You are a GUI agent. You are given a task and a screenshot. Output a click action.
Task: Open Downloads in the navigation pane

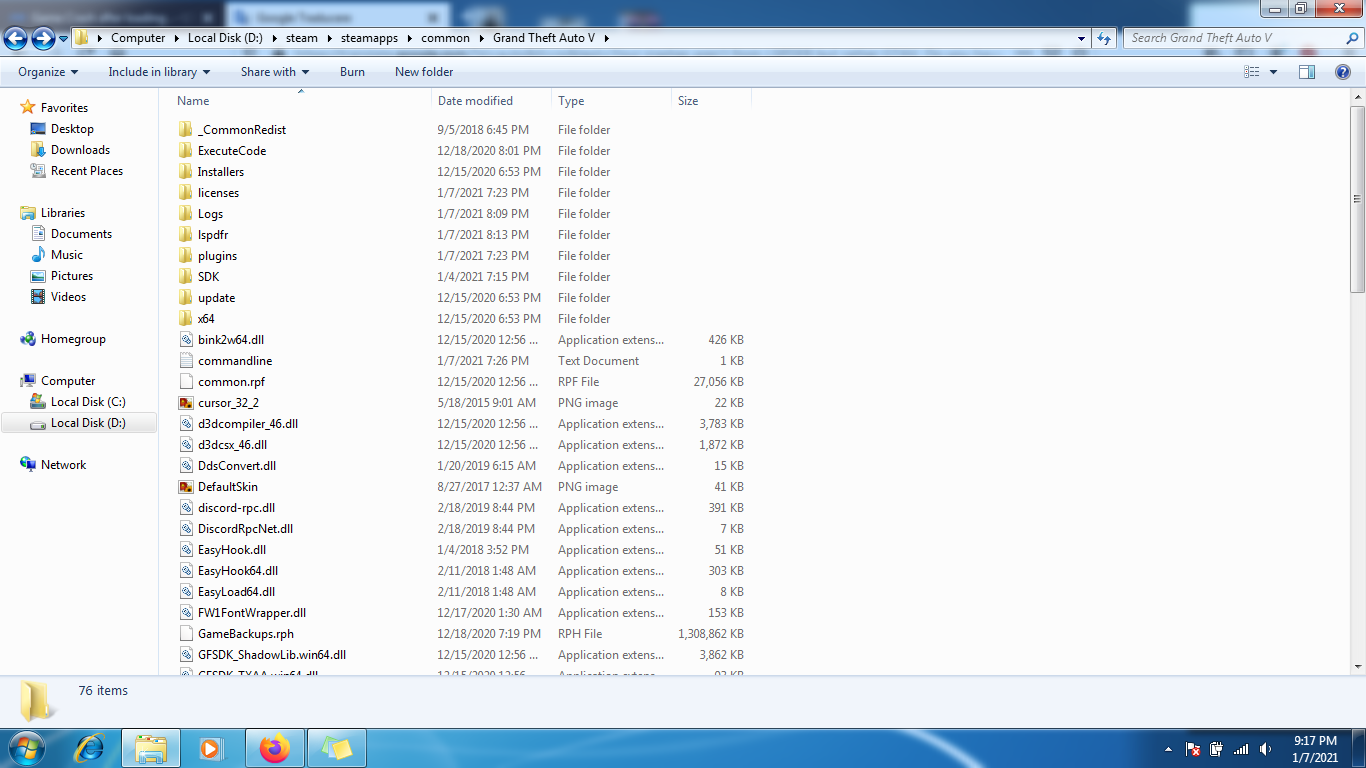coord(80,150)
